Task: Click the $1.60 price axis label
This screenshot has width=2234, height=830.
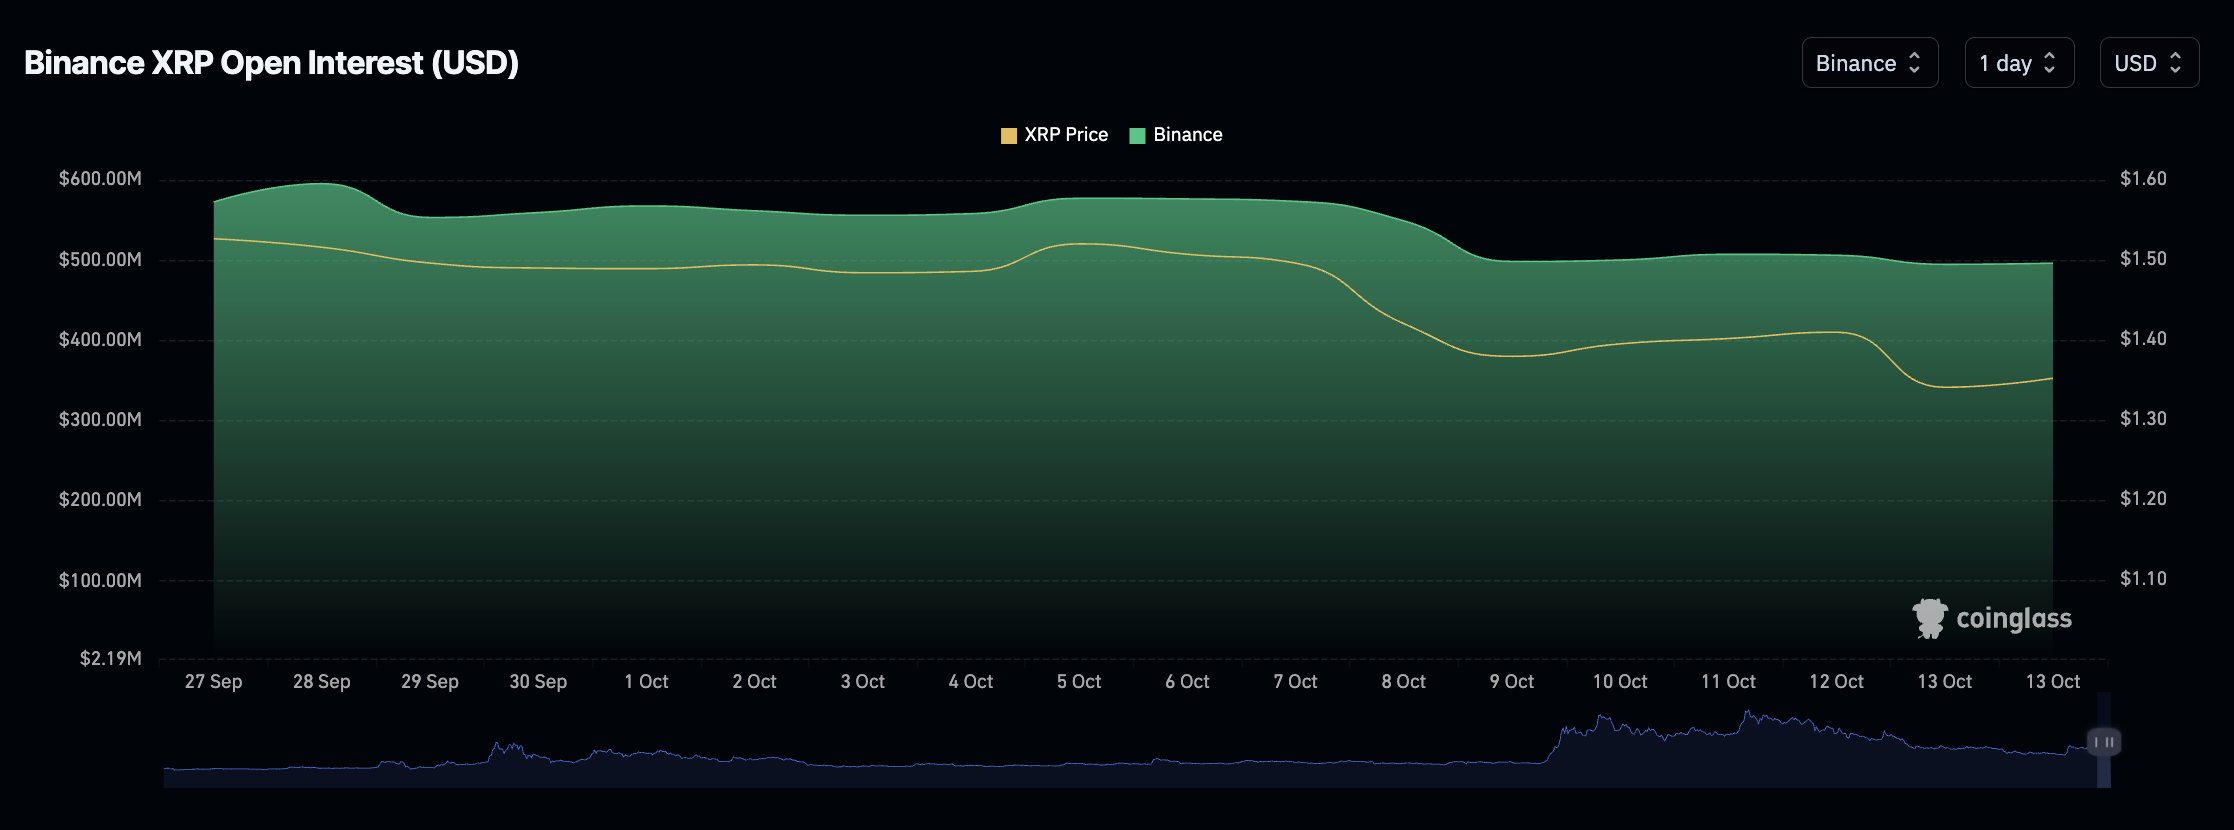Action: (x=2143, y=179)
